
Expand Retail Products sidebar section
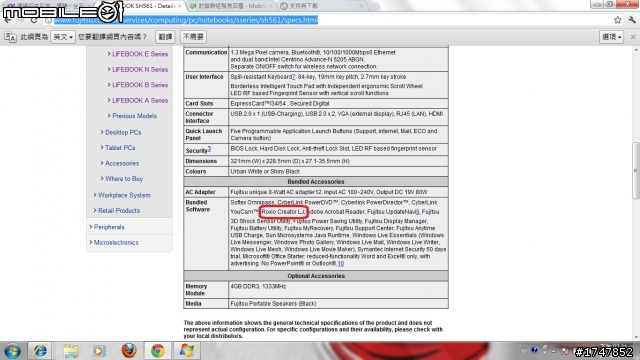point(119,211)
